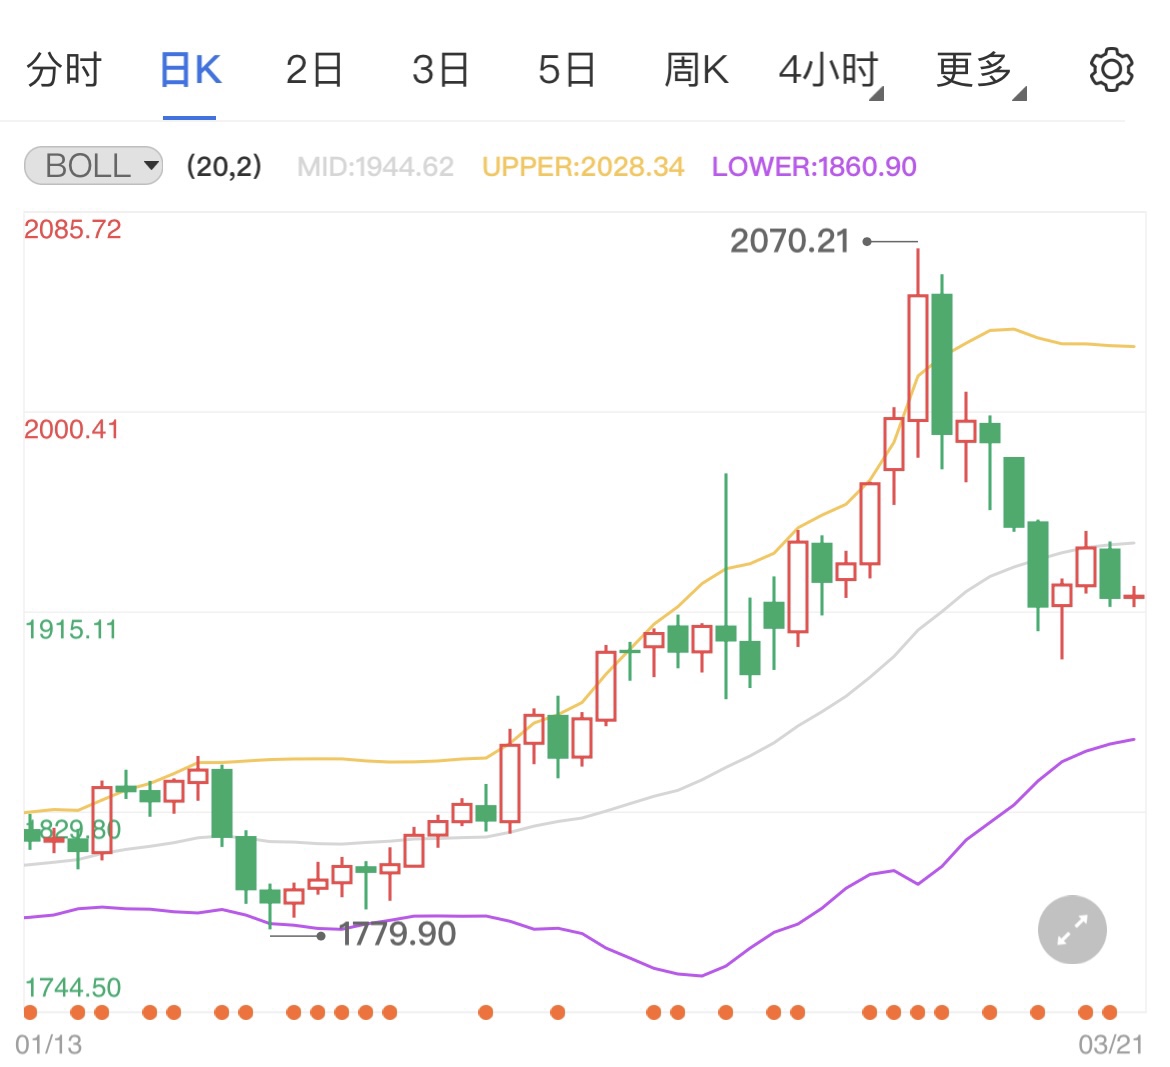Image resolution: width=1170 pixels, height=1067 pixels.
Task: Click the low marker label 1779.90
Action: tap(395, 933)
